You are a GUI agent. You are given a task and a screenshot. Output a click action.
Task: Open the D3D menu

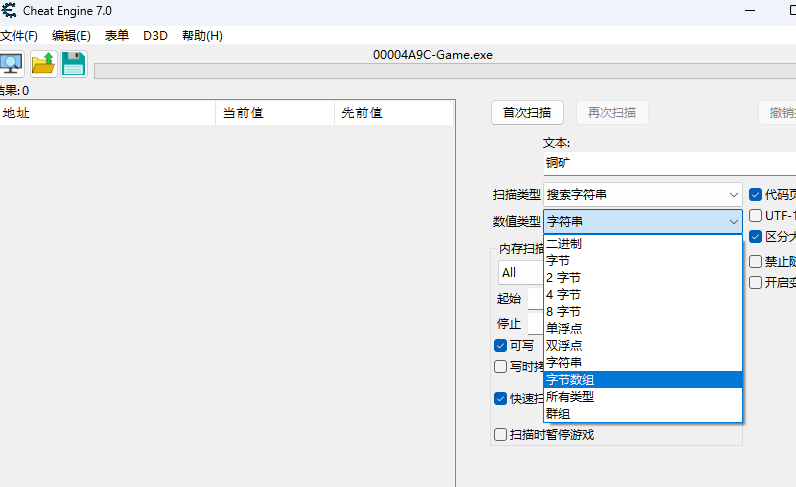tap(155, 36)
